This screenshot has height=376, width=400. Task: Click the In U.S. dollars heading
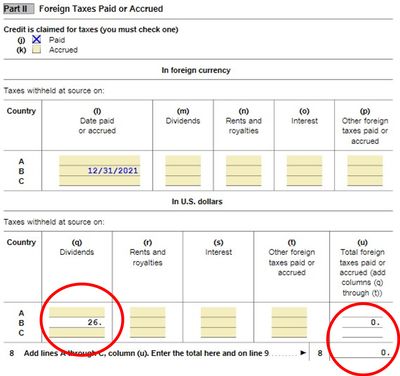click(x=197, y=201)
